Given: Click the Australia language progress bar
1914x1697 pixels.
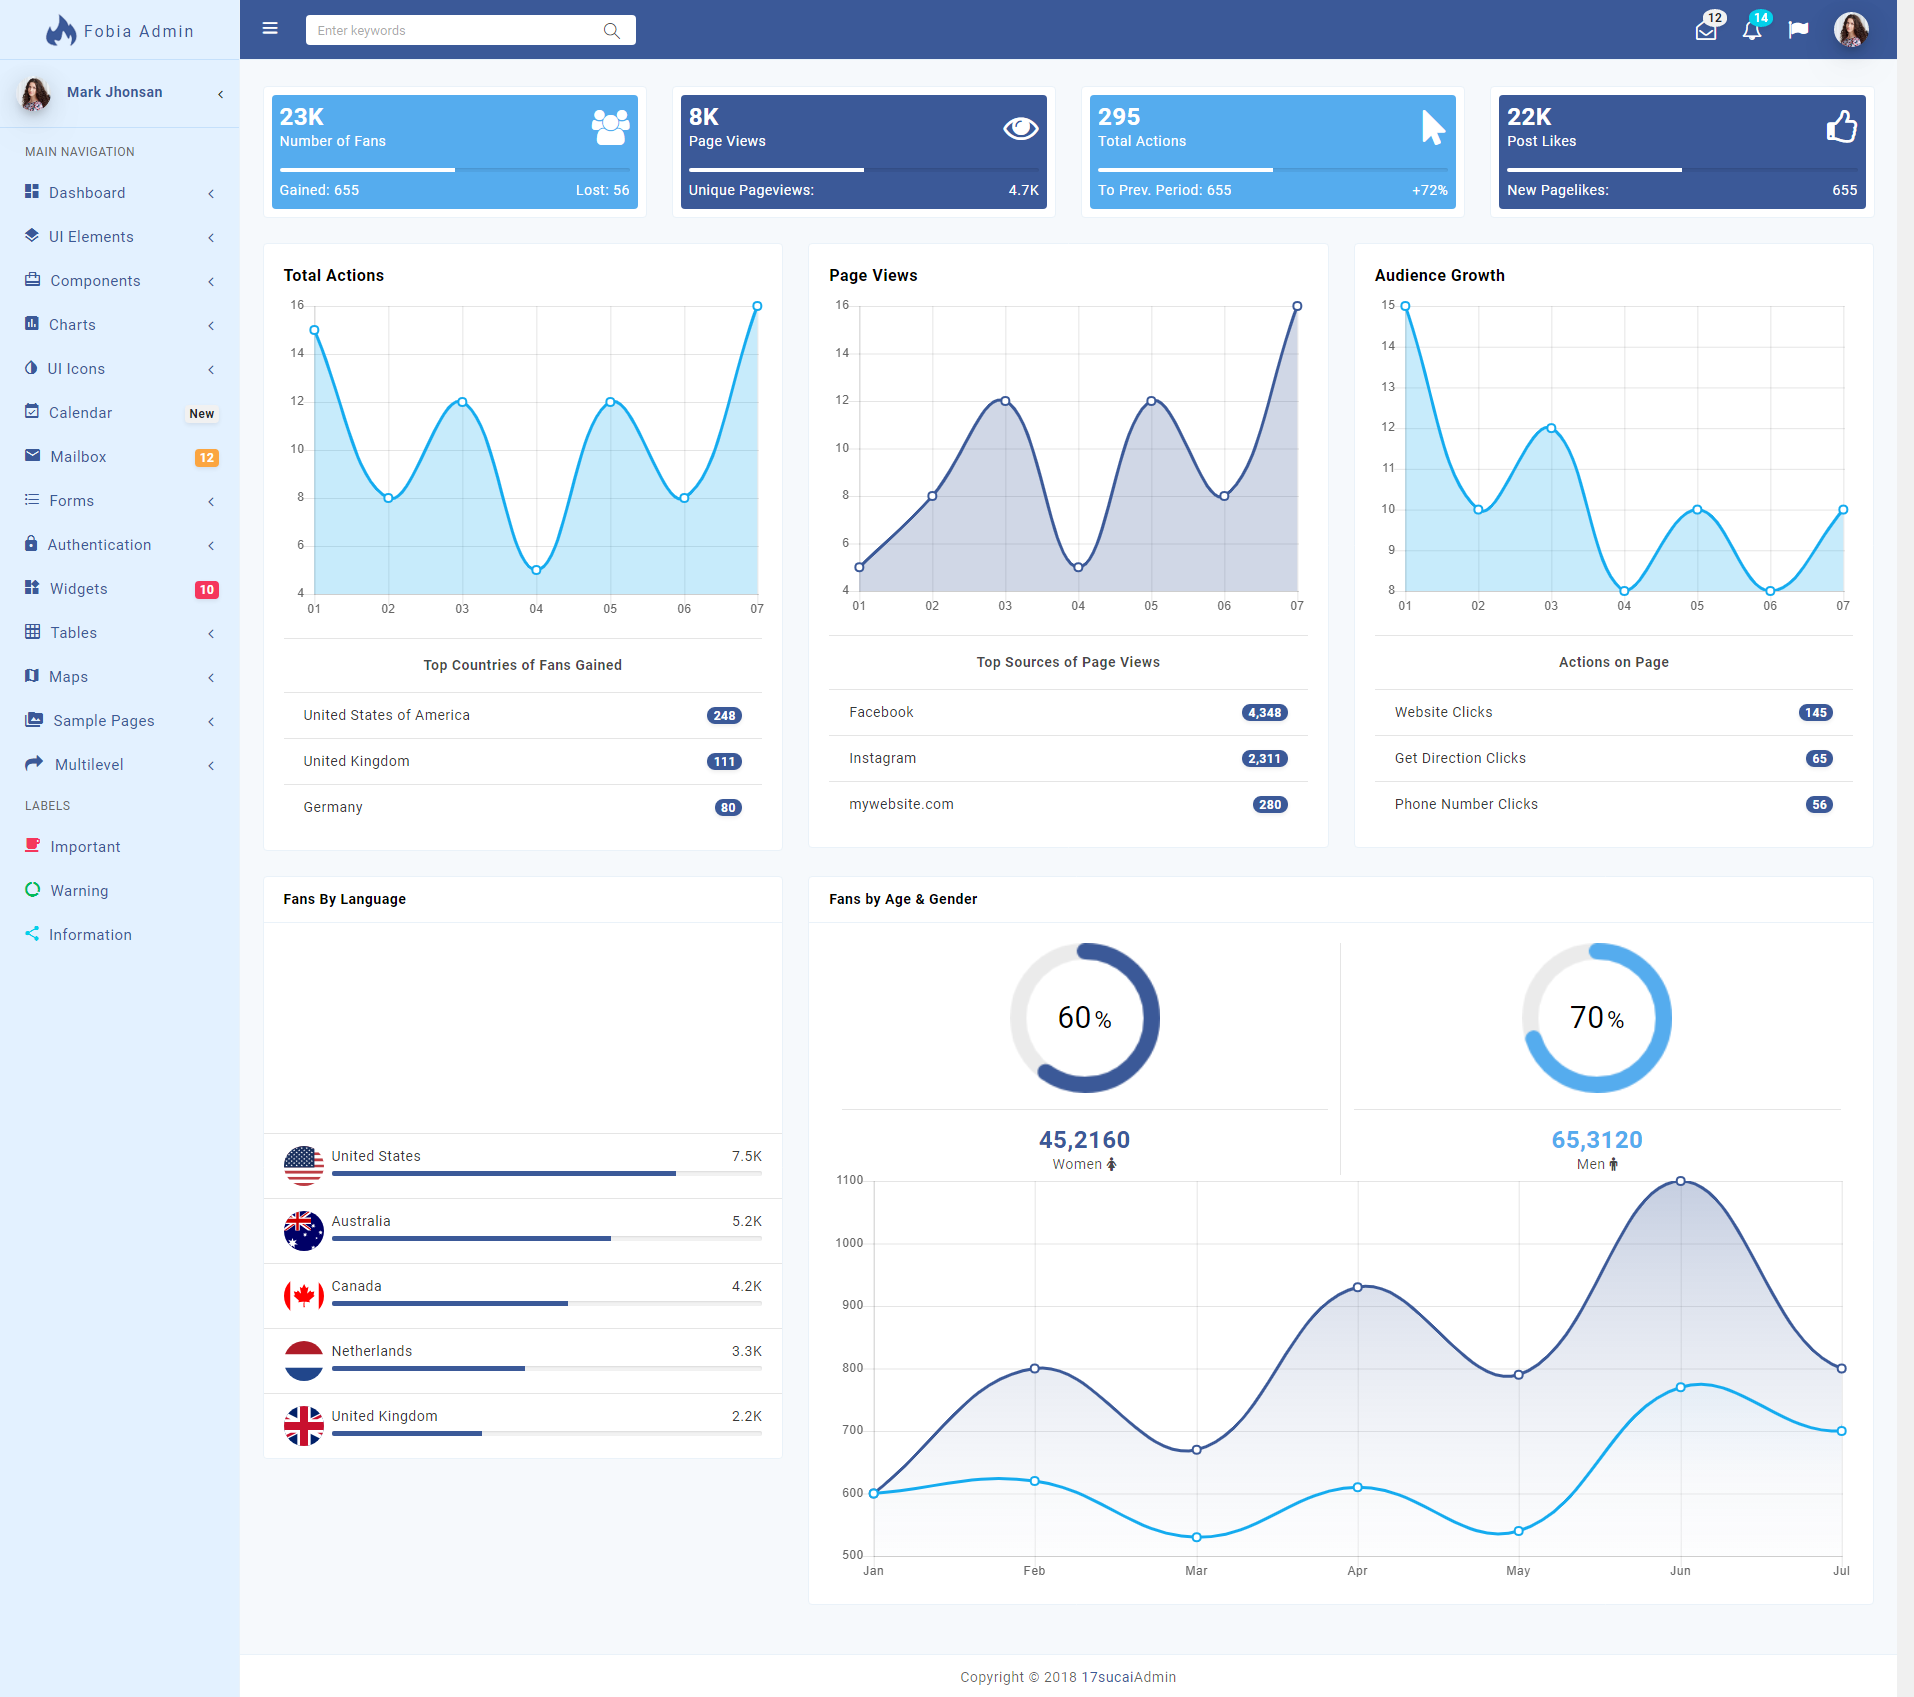Looking at the screenshot, I should [546, 1238].
